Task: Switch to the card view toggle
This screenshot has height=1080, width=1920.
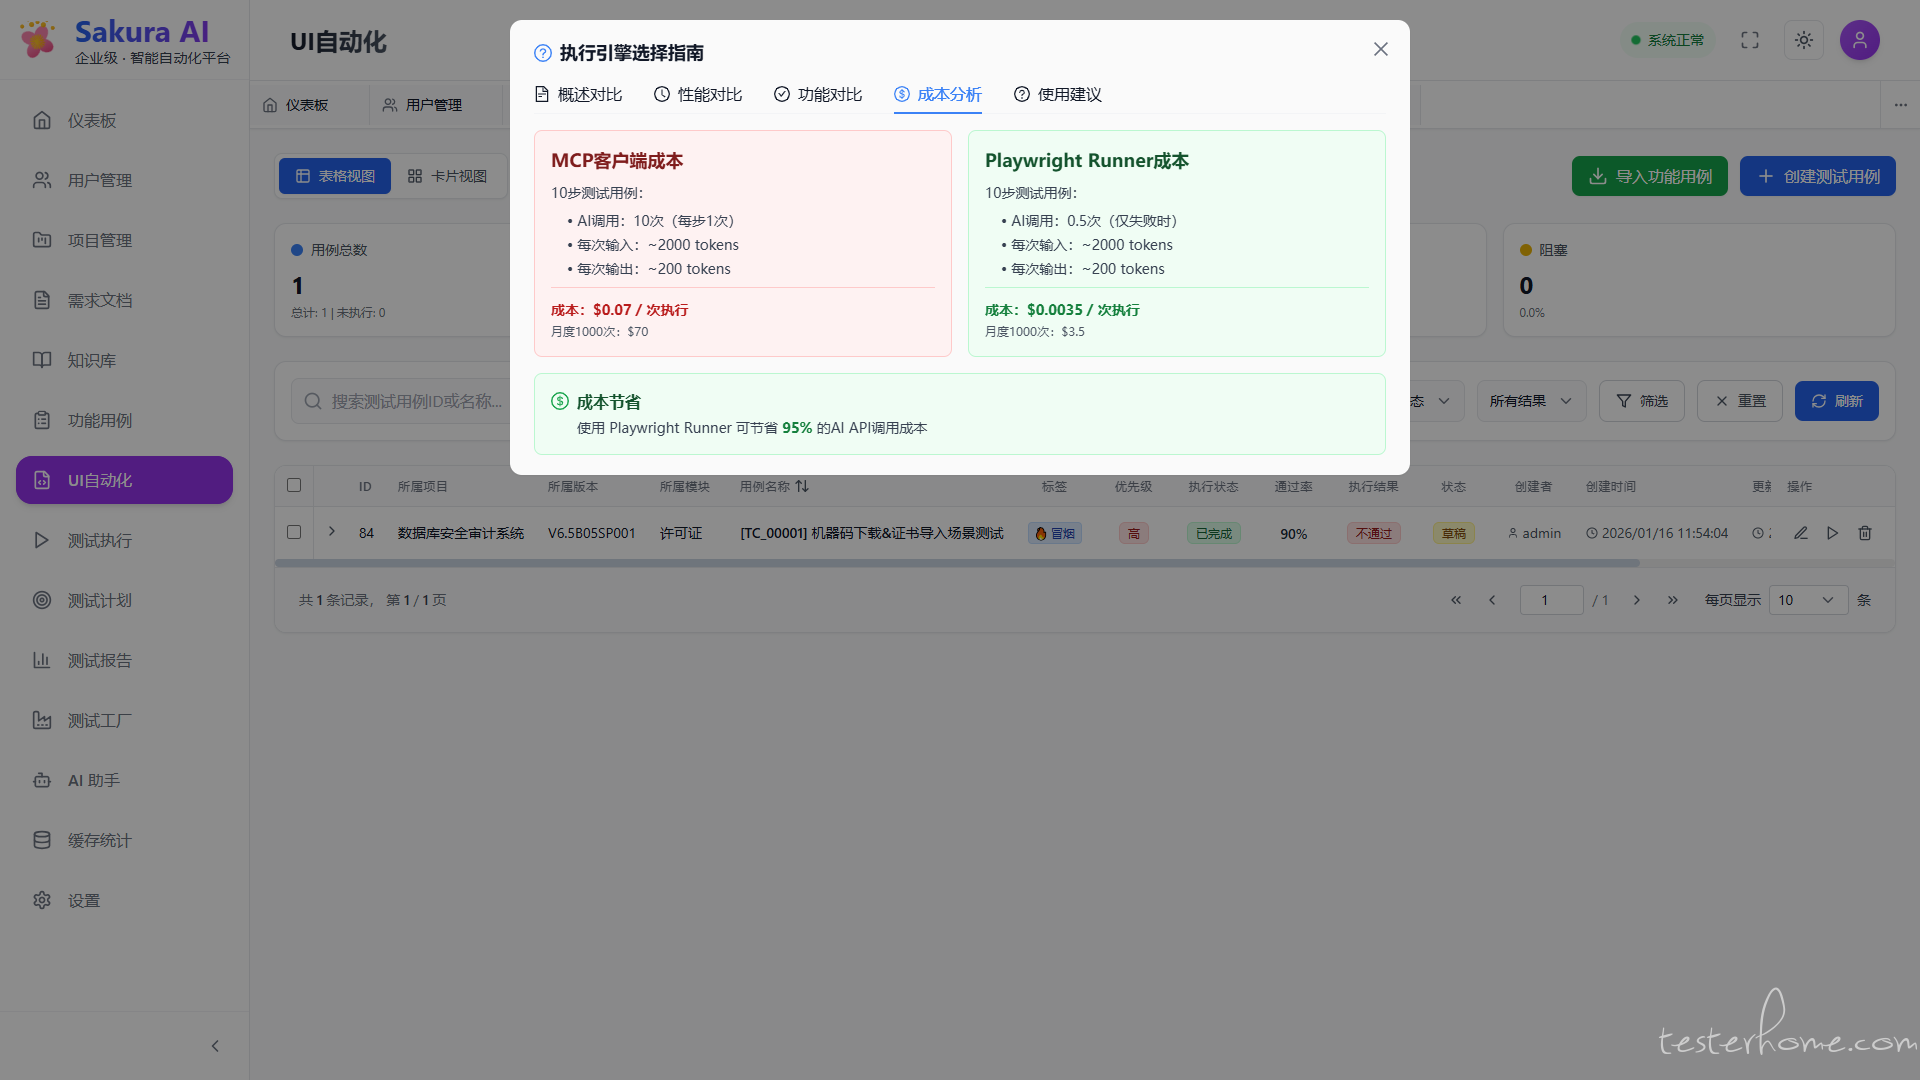Action: point(447,176)
